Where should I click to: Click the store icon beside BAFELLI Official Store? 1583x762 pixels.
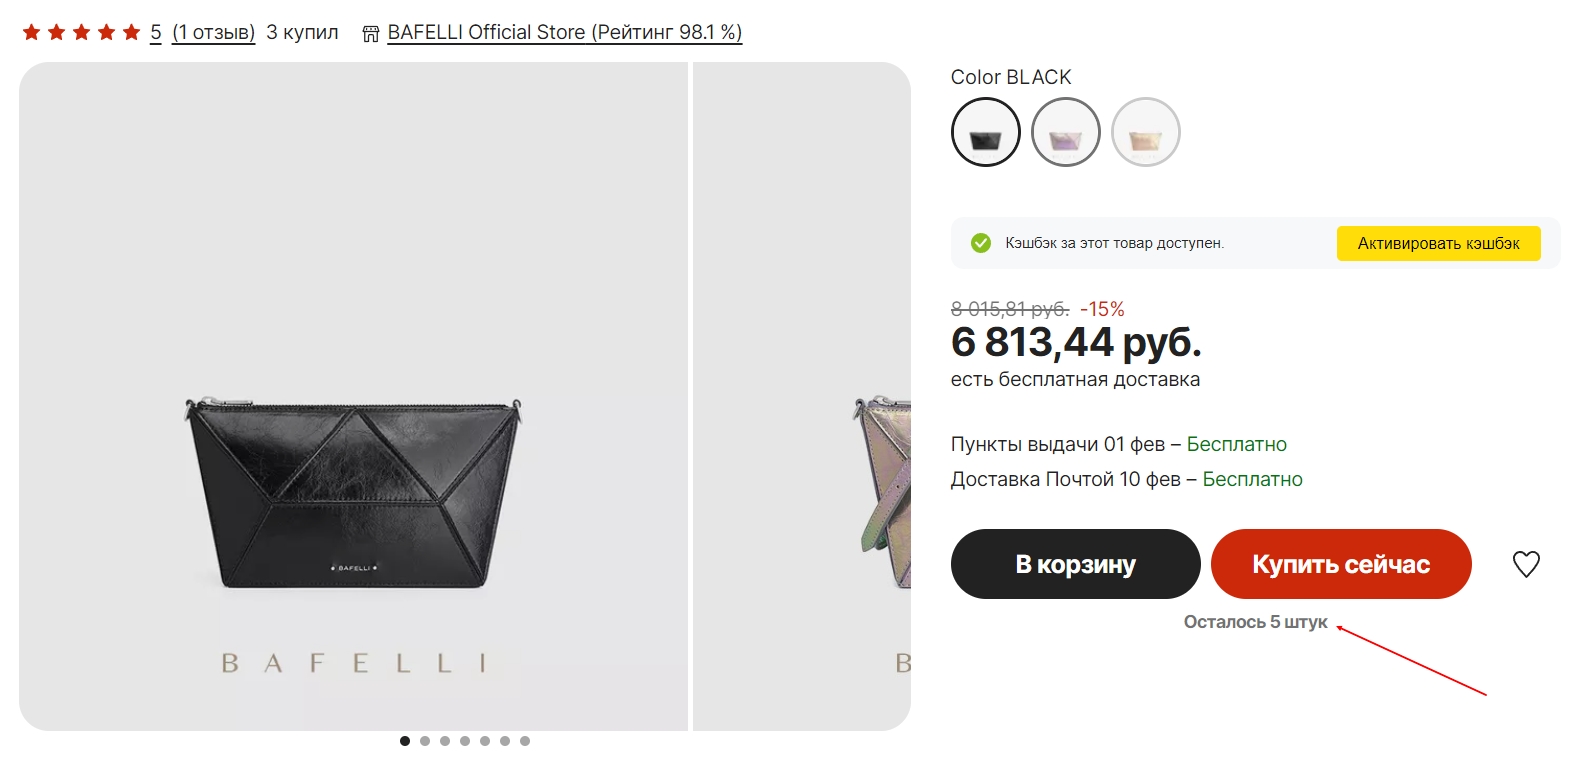pos(371,33)
